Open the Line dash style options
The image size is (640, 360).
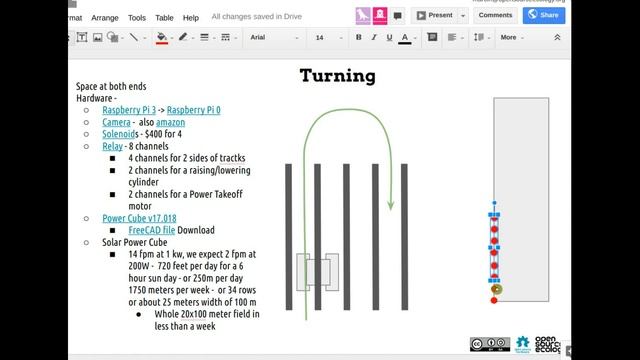[x=225, y=37]
